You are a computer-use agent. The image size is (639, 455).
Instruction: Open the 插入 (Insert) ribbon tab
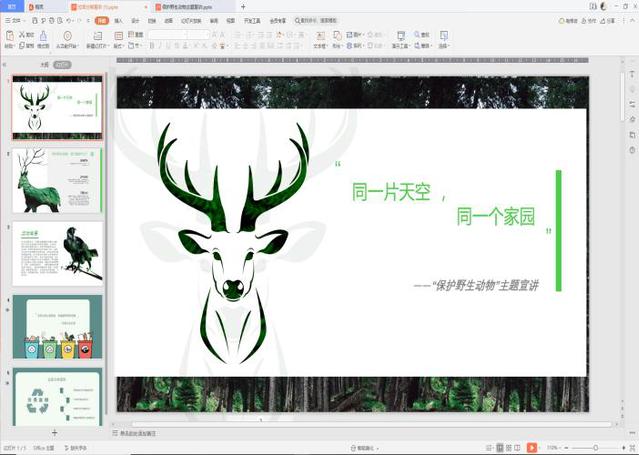coord(119,20)
